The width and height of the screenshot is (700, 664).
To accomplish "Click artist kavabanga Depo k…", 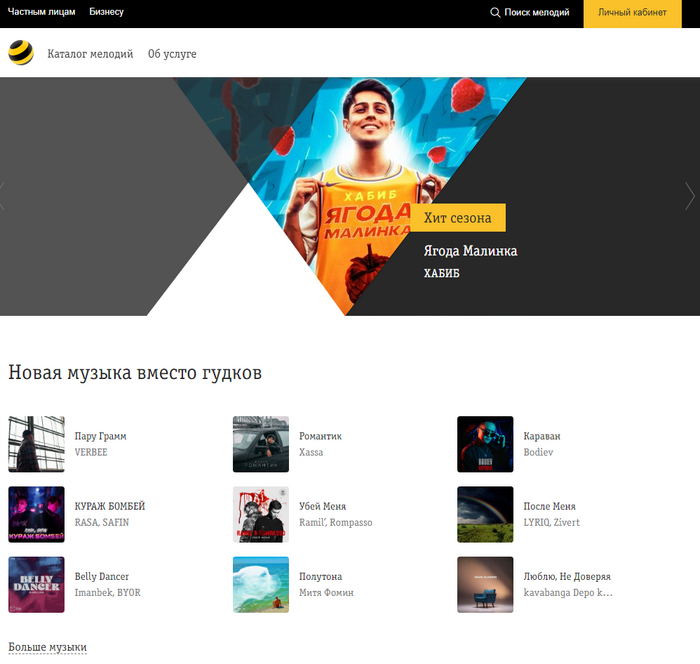I will pos(568,593).
